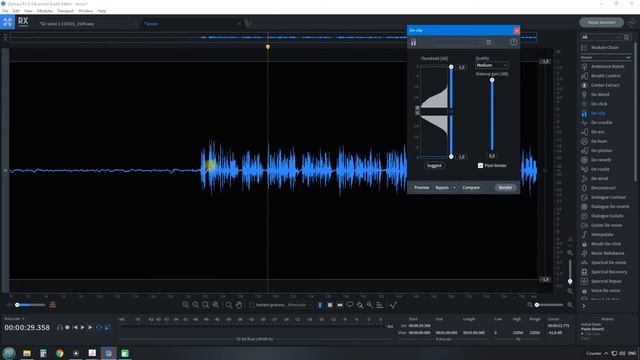Screen dimensions: 640x360
Task: Open the Instant process mode dropdown
Action: click(299, 305)
